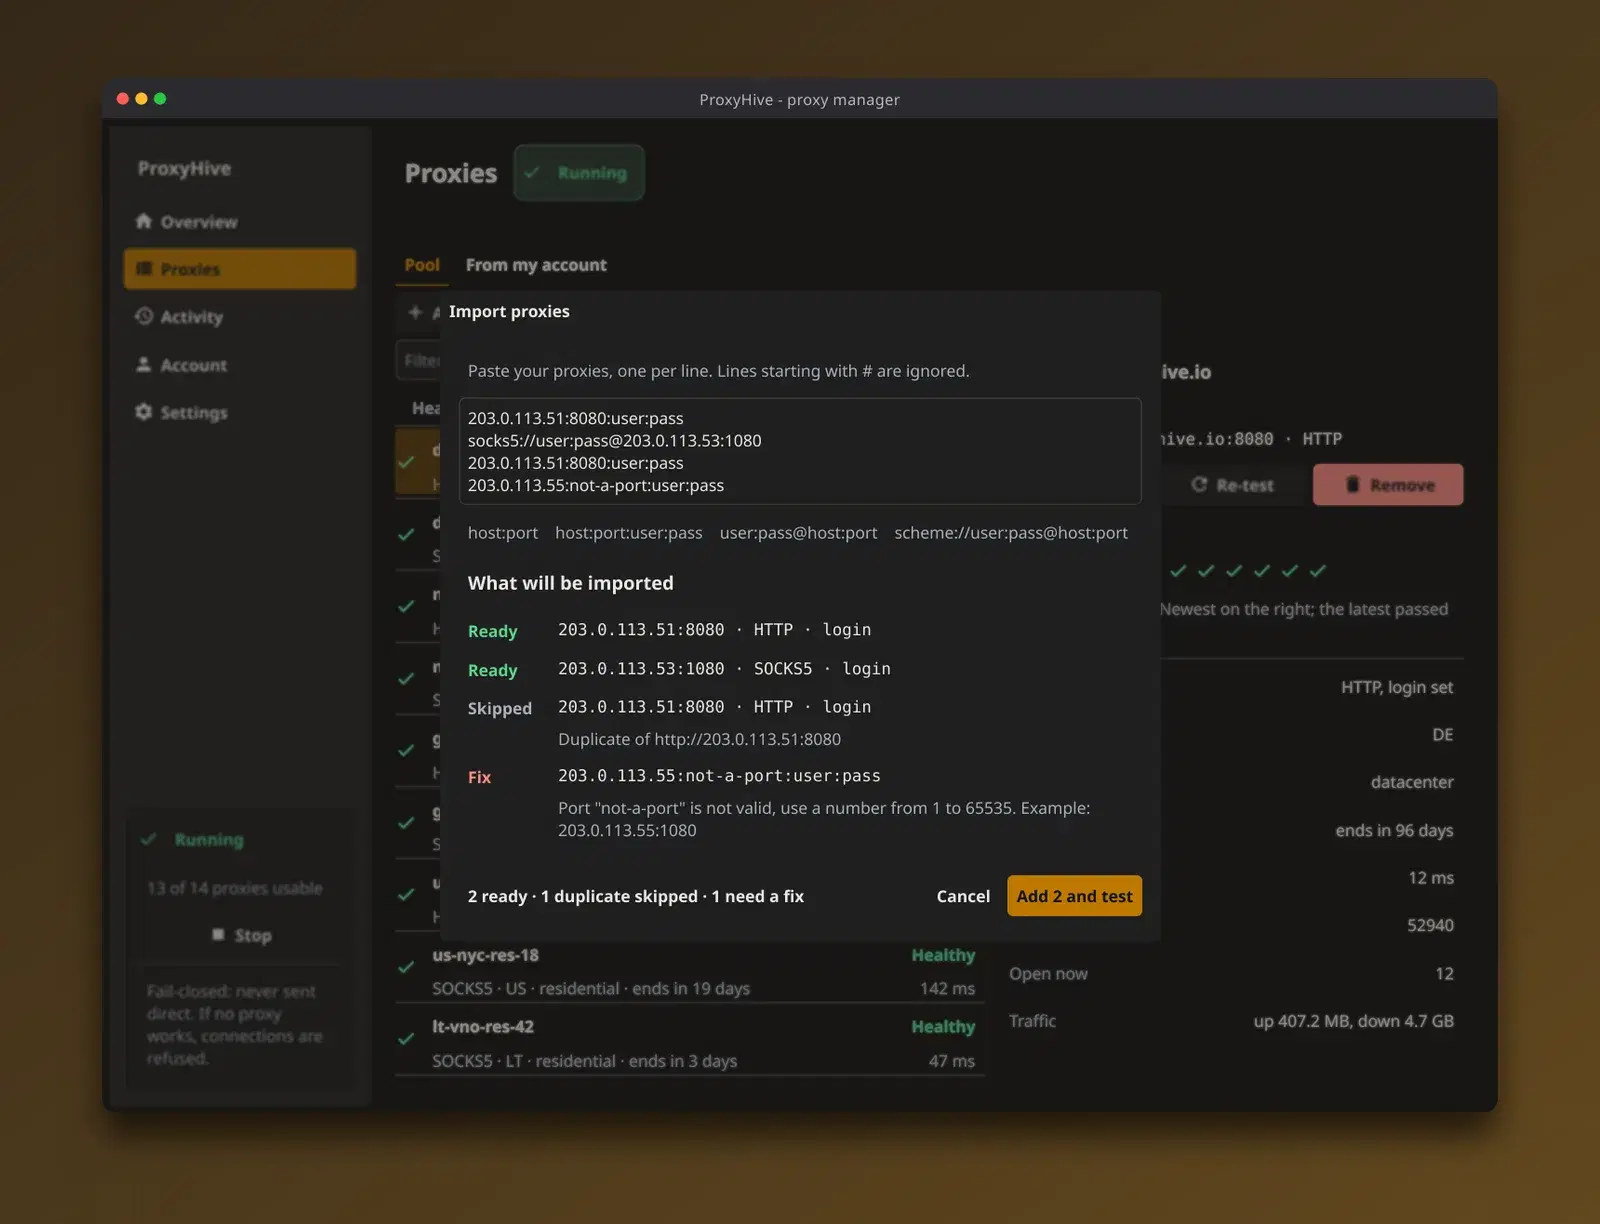Switch to the Pool tab
This screenshot has height=1224, width=1600.
coord(422,265)
